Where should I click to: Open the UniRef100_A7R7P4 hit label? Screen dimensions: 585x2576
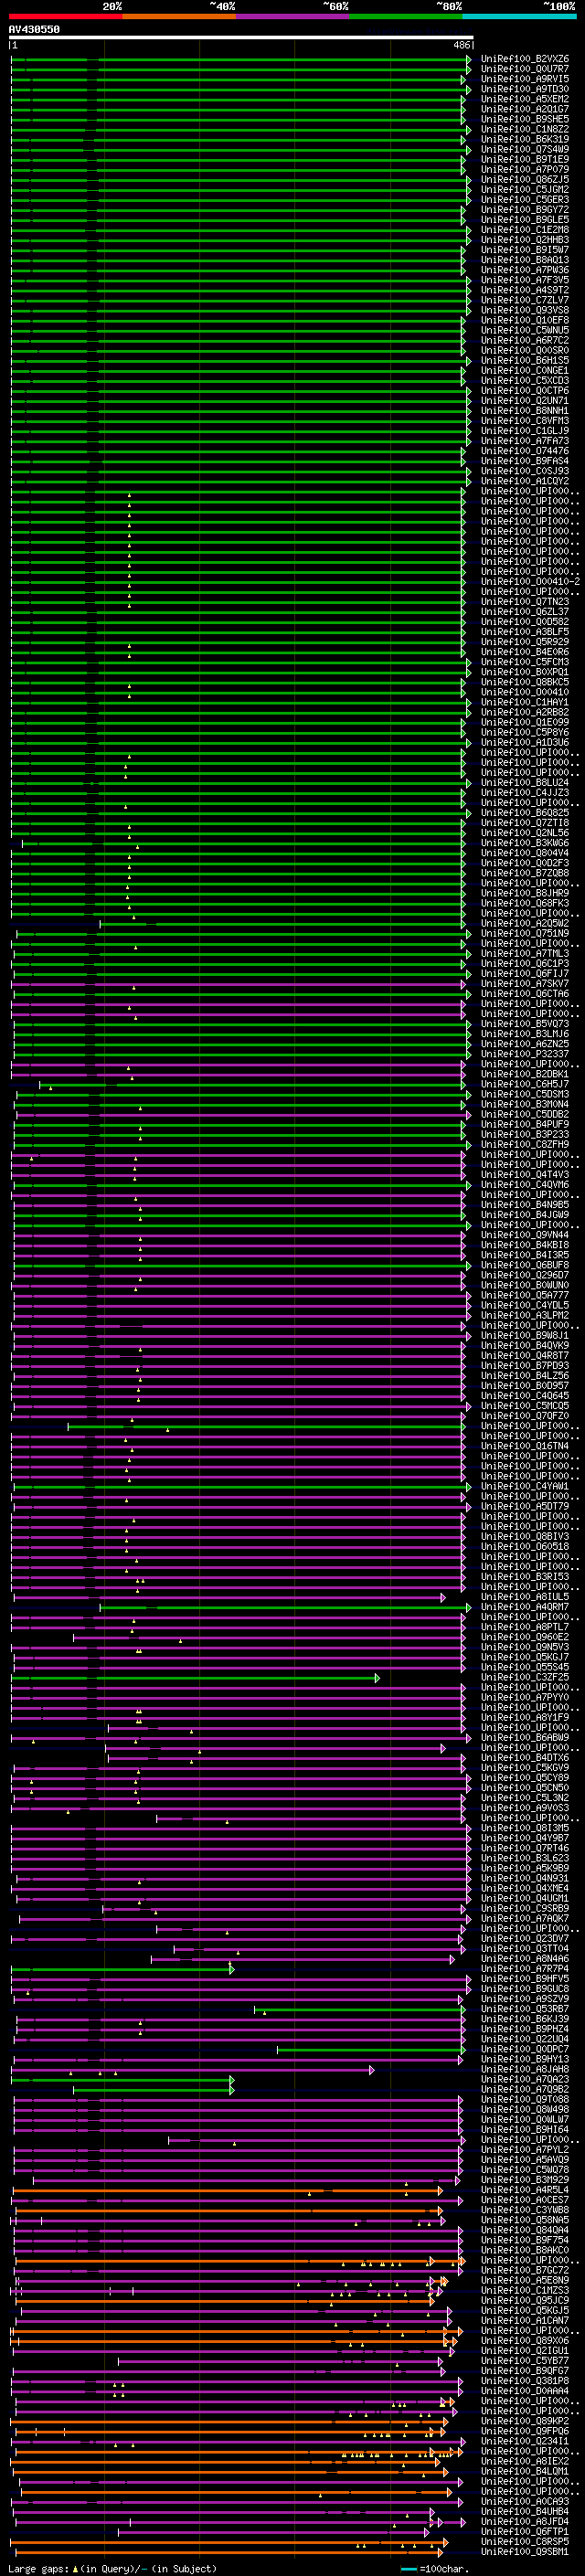(x=524, y=1969)
